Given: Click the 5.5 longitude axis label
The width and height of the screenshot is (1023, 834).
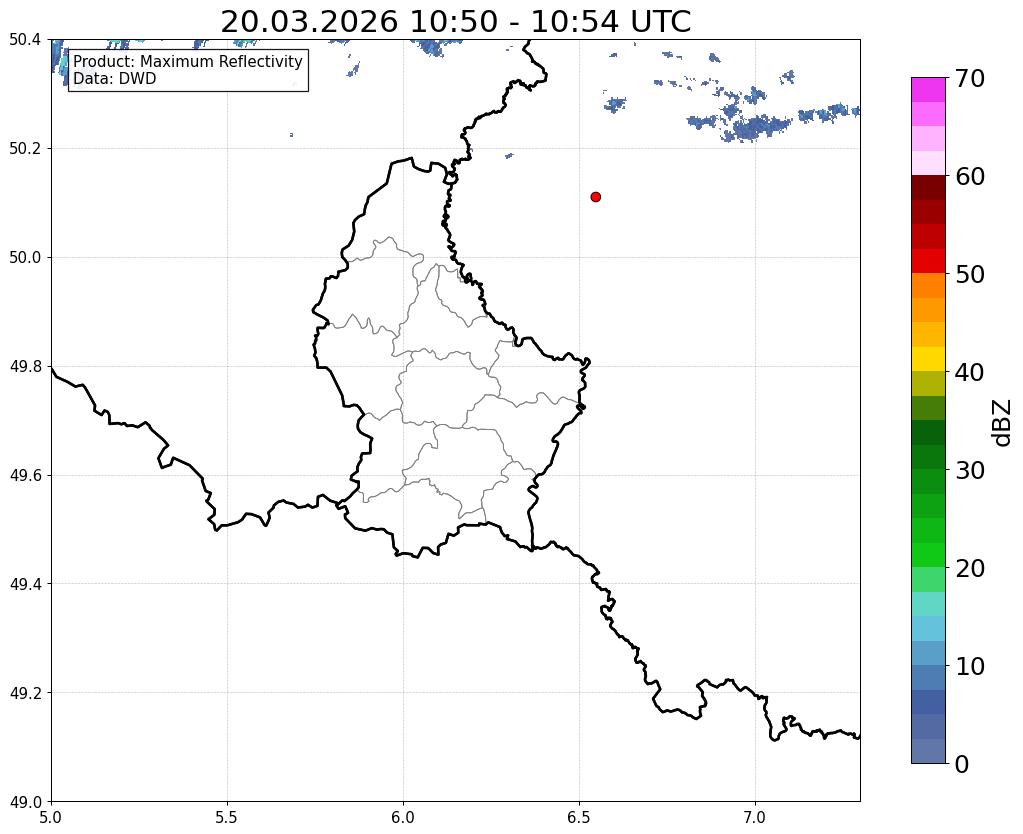Looking at the screenshot, I should pyautogui.click(x=227, y=818).
